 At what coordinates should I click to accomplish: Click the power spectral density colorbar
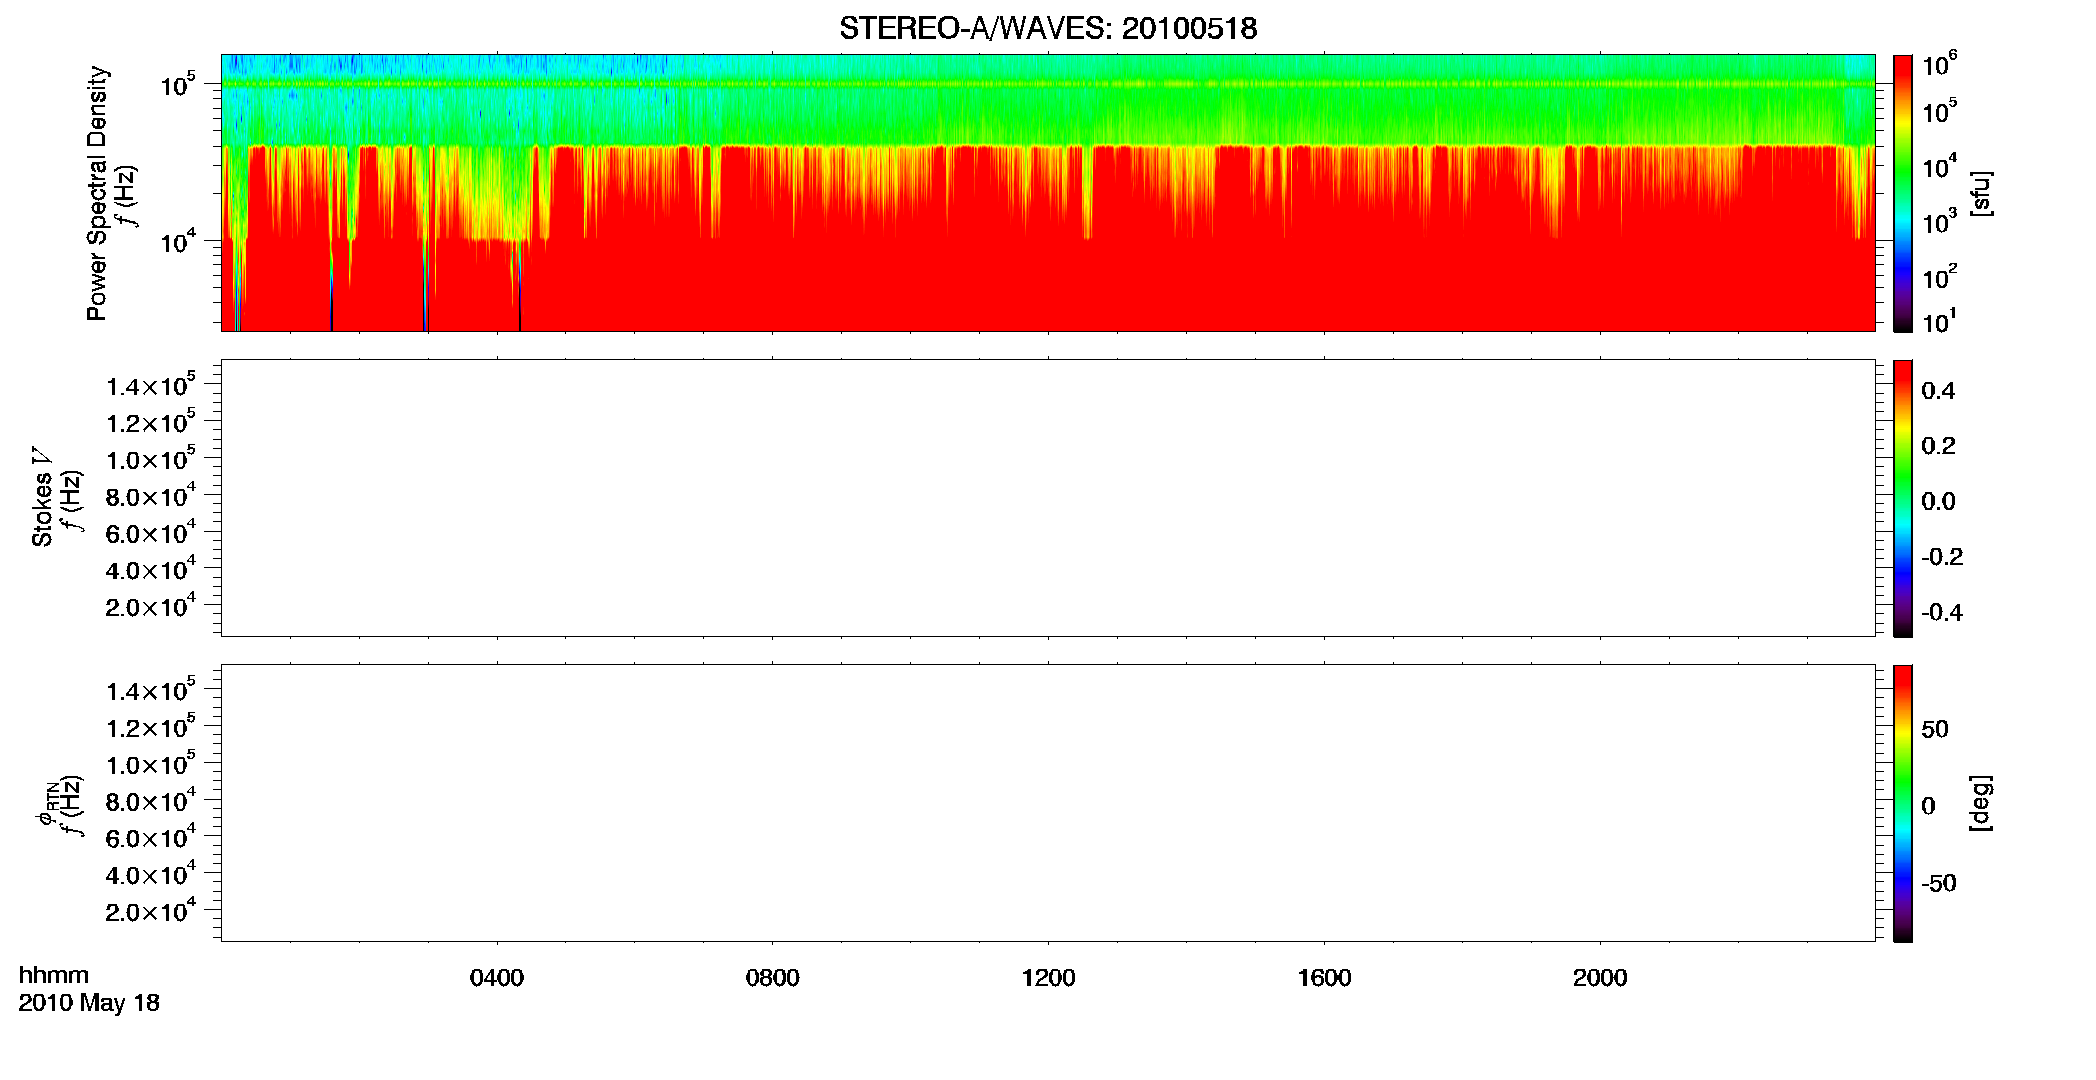point(1903,193)
